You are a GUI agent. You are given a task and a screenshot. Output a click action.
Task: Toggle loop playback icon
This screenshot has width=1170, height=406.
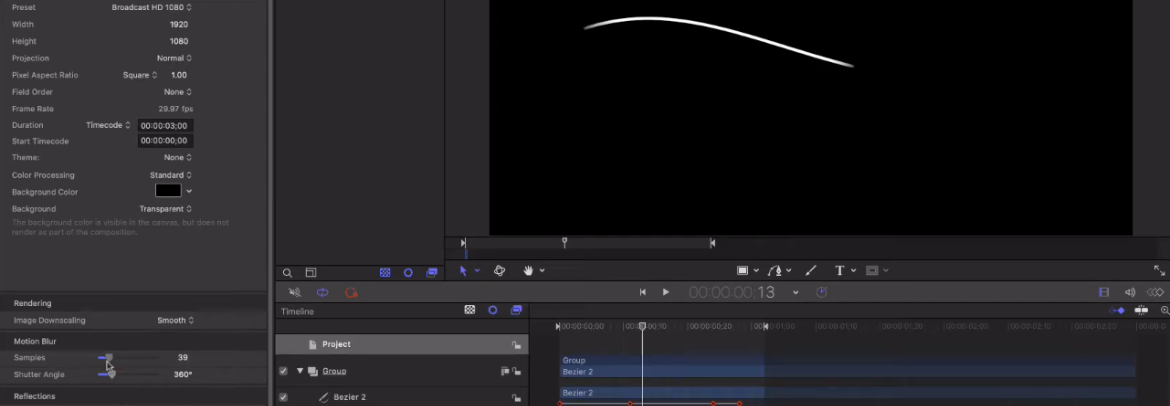tap(322, 293)
